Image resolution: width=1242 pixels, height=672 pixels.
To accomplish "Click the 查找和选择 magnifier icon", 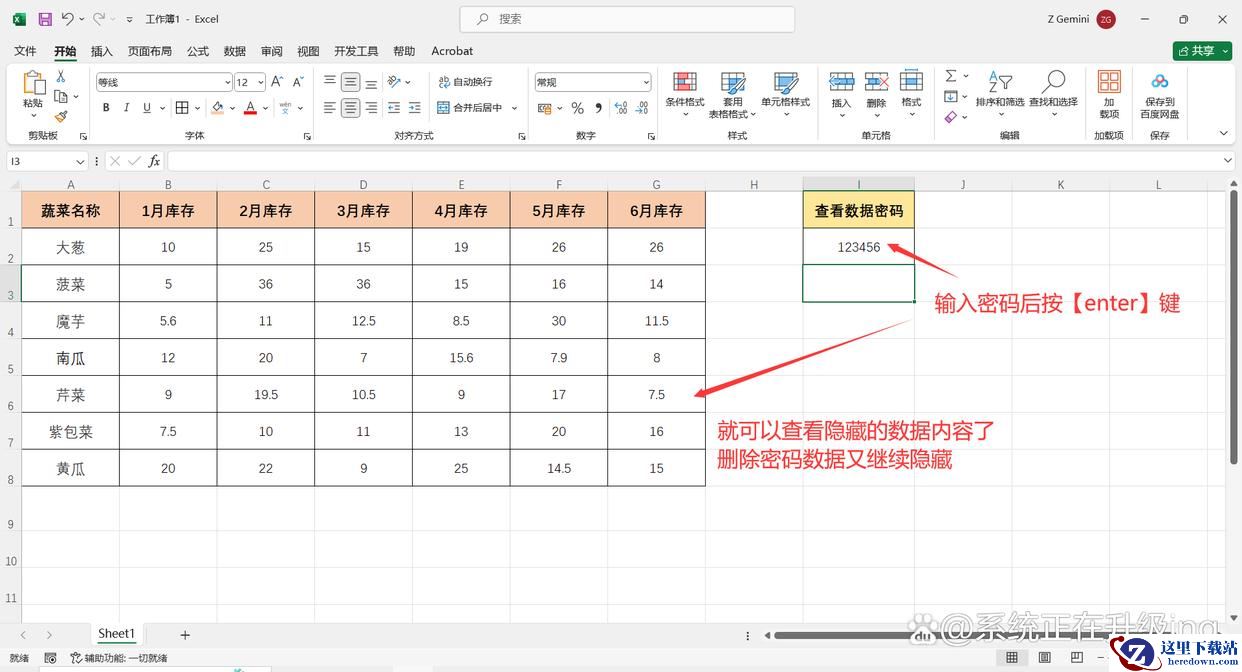I will point(1053,84).
